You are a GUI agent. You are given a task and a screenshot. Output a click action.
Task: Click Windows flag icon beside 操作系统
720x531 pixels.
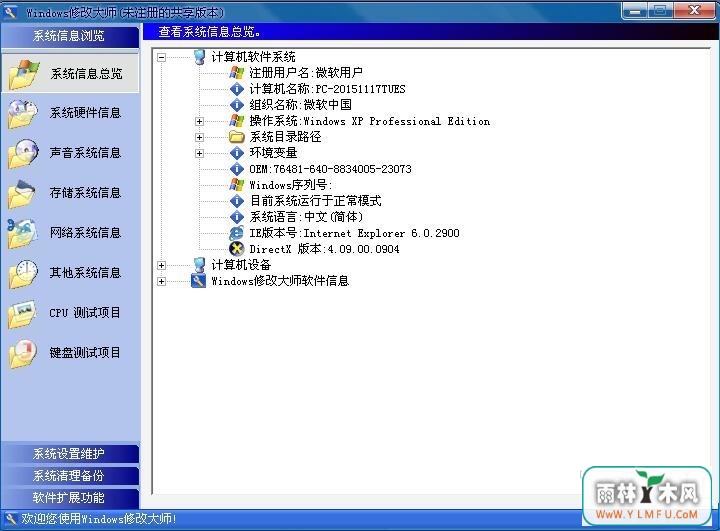pos(236,121)
